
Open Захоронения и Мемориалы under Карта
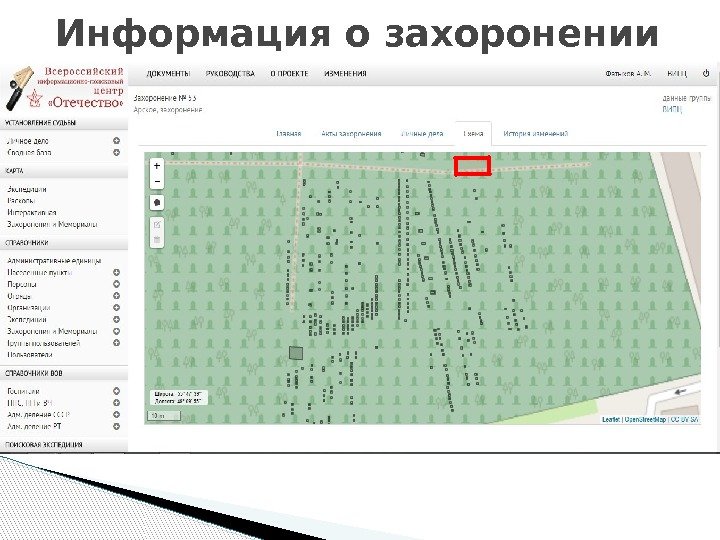(52, 225)
